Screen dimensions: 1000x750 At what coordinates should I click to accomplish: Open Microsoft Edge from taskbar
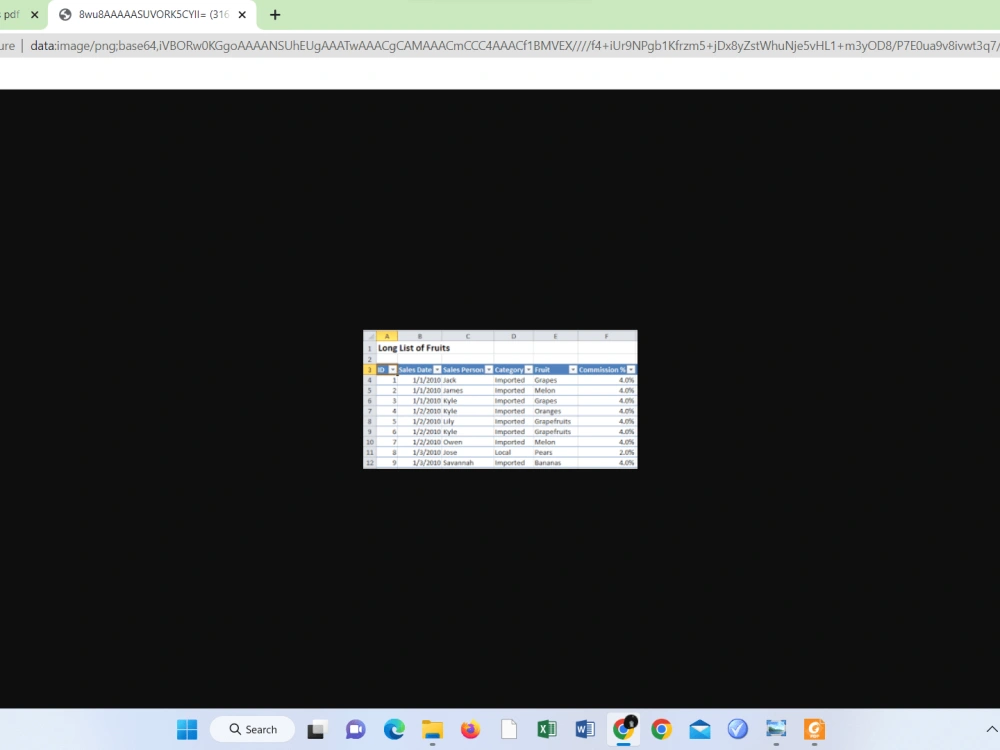[x=394, y=729]
